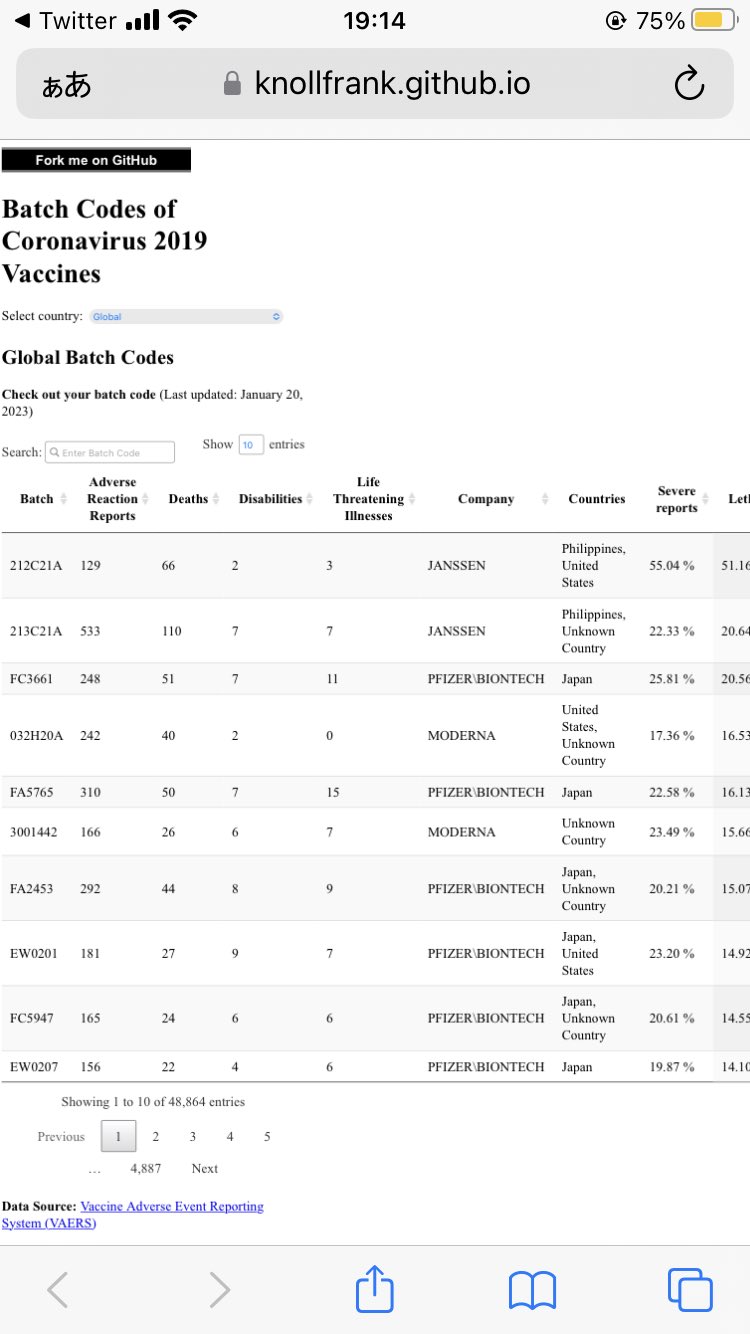The image size is (750, 1334).
Task: Select batch code 213C21A
Action: pos(36,631)
